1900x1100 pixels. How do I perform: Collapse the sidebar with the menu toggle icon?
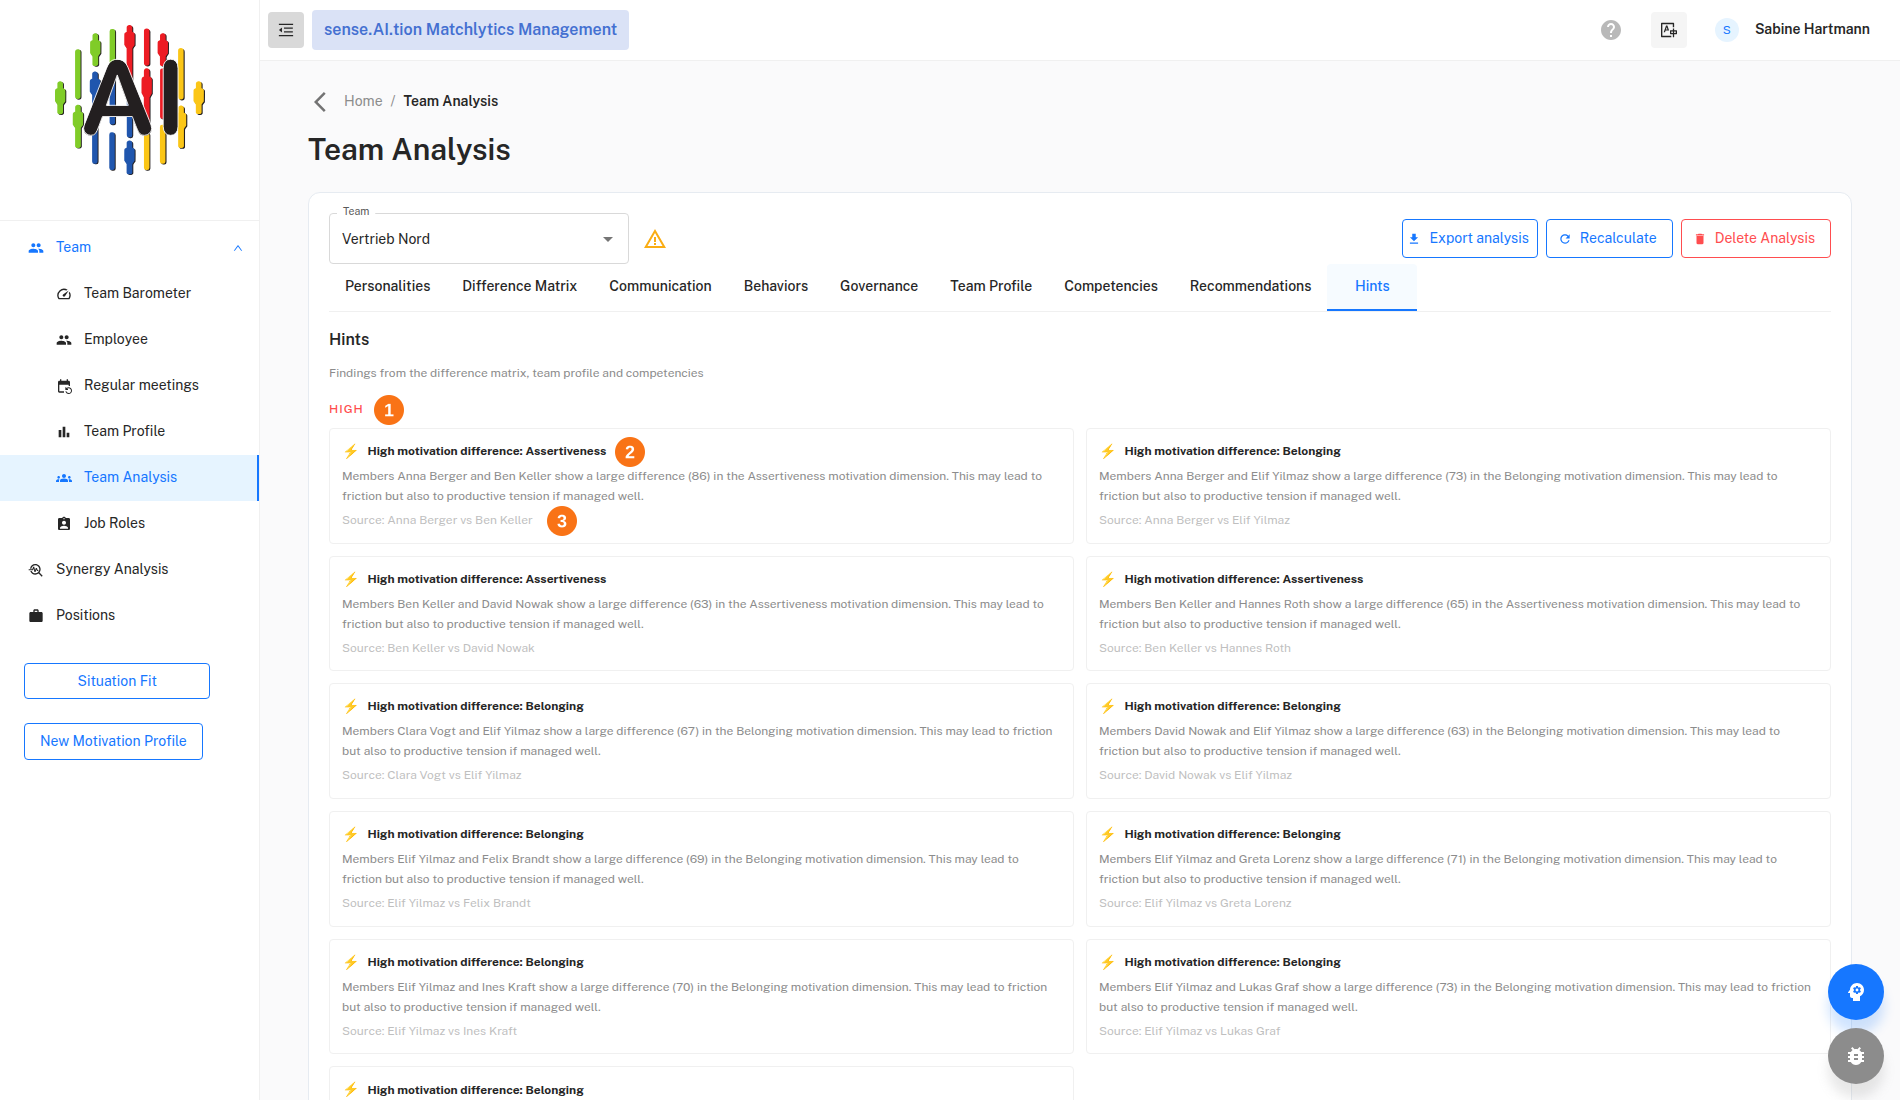tap(285, 30)
